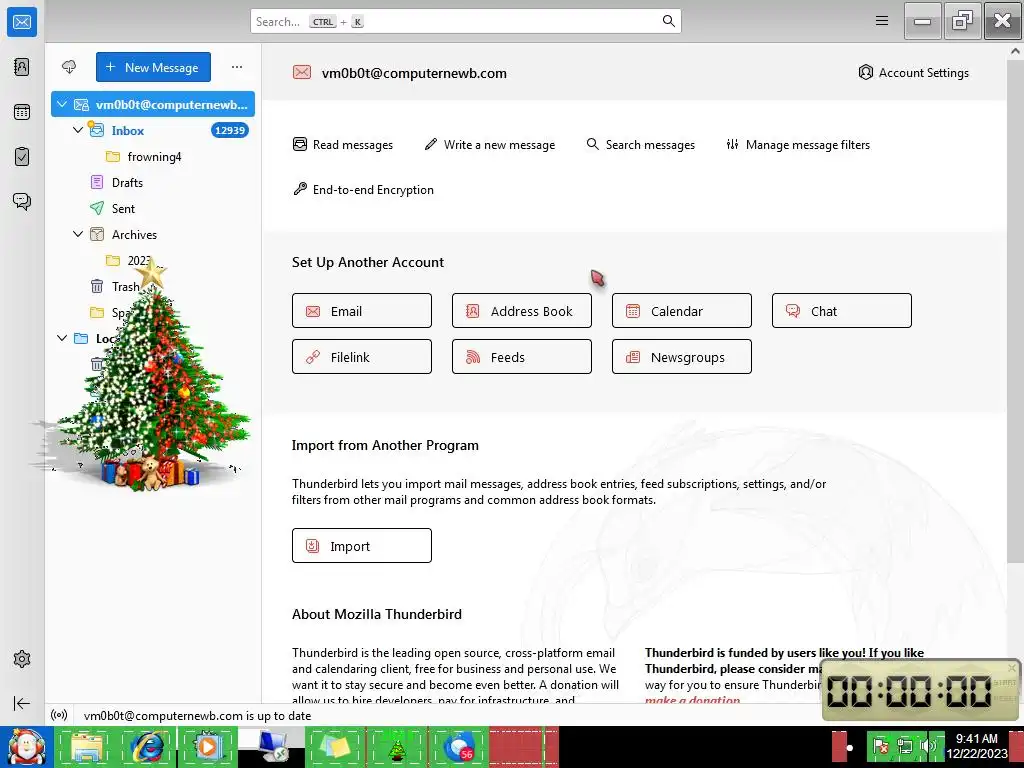The image size is (1024, 768).
Task: Set up an Address Book
Action: click(522, 310)
